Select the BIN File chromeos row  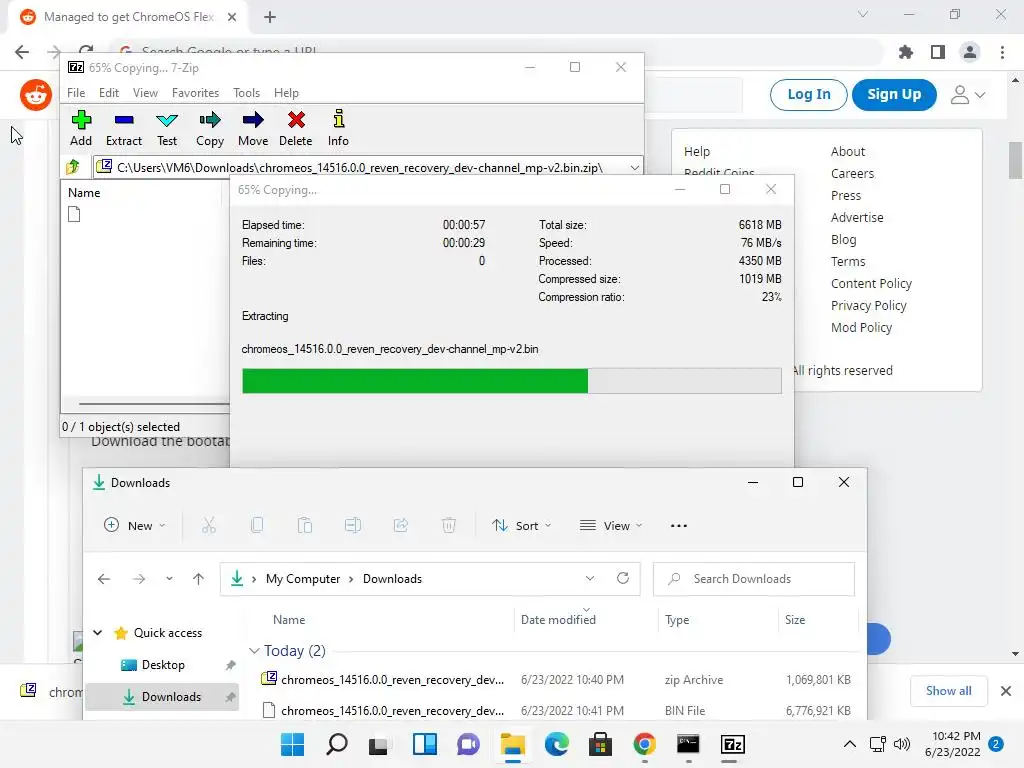554,711
